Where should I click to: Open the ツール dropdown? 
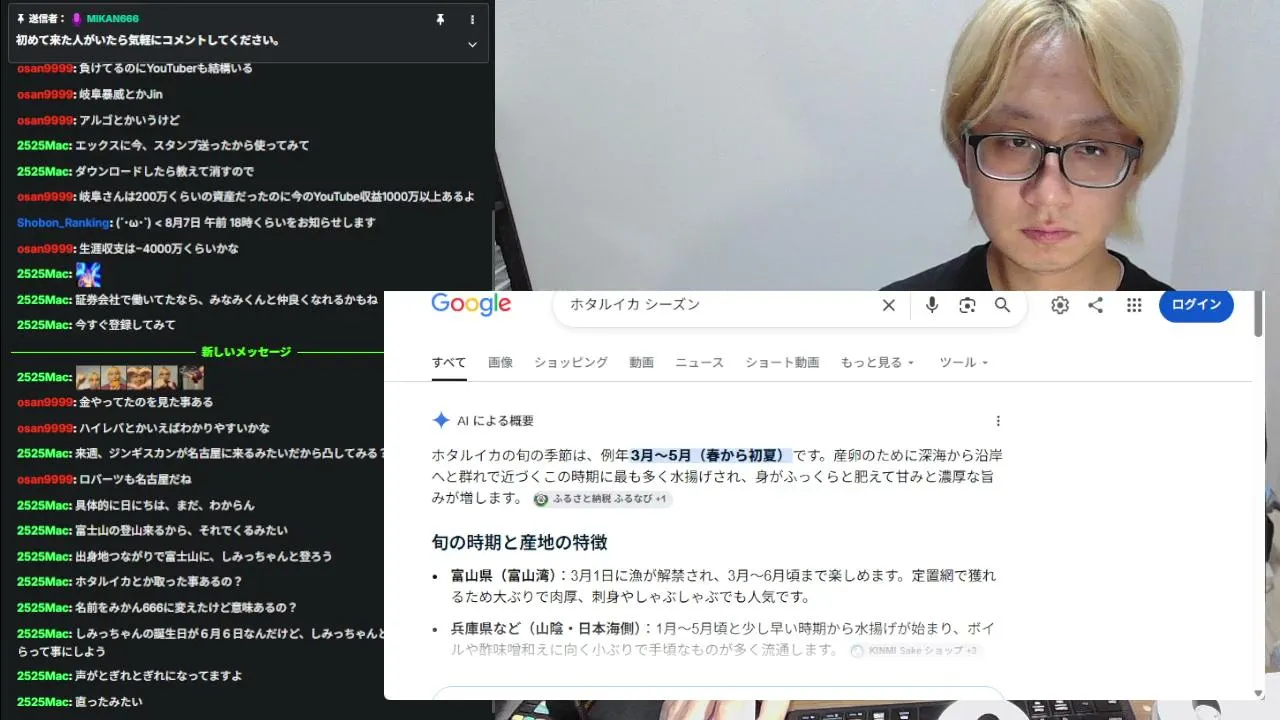pyautogui.click(x=963, y=362)
